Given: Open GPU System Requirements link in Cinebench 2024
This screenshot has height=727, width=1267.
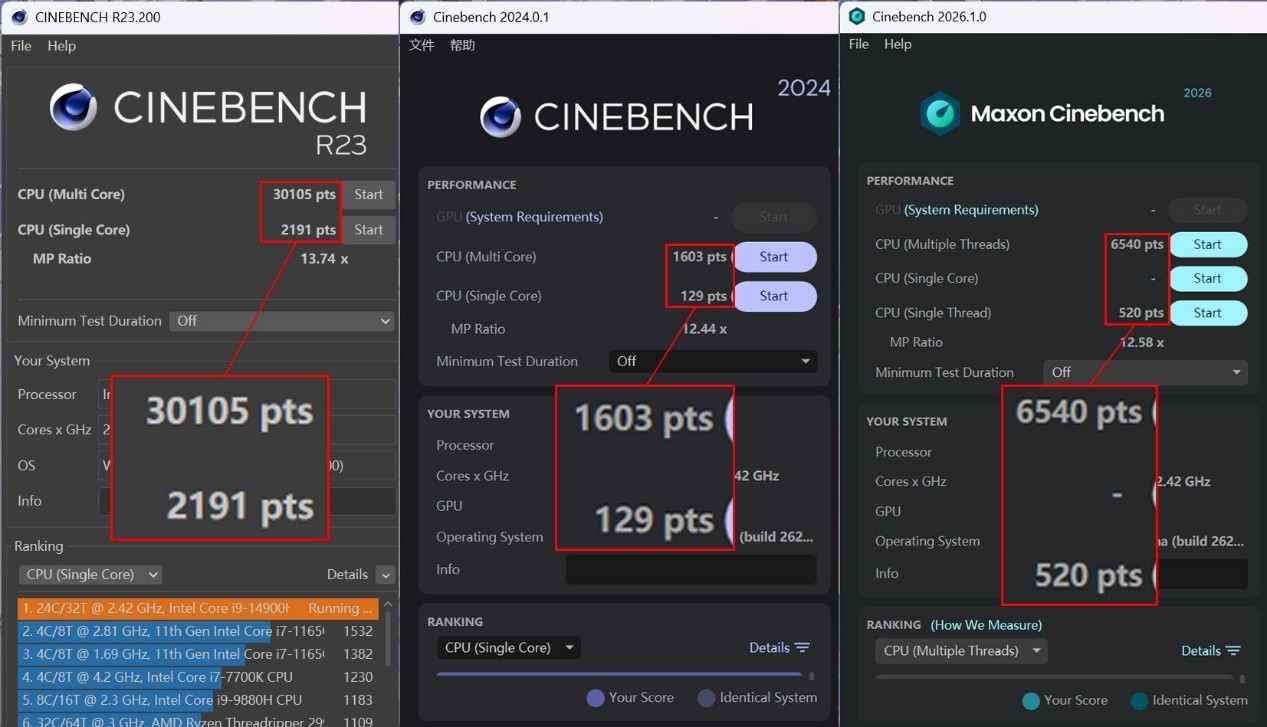Looking at the screenshot, I should coord(534,217).
